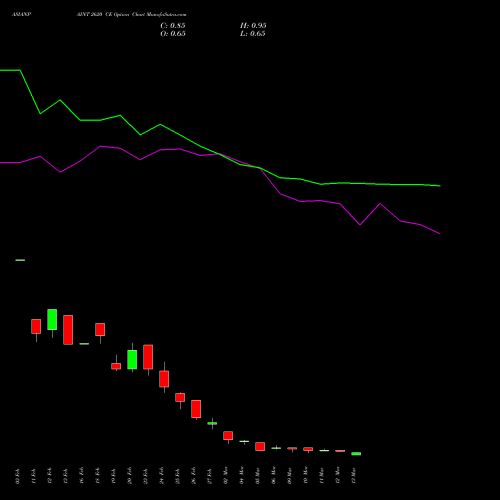Click the 09 Mar date label
The width and height of the screenshot is (500, 500).
[289, 476]
